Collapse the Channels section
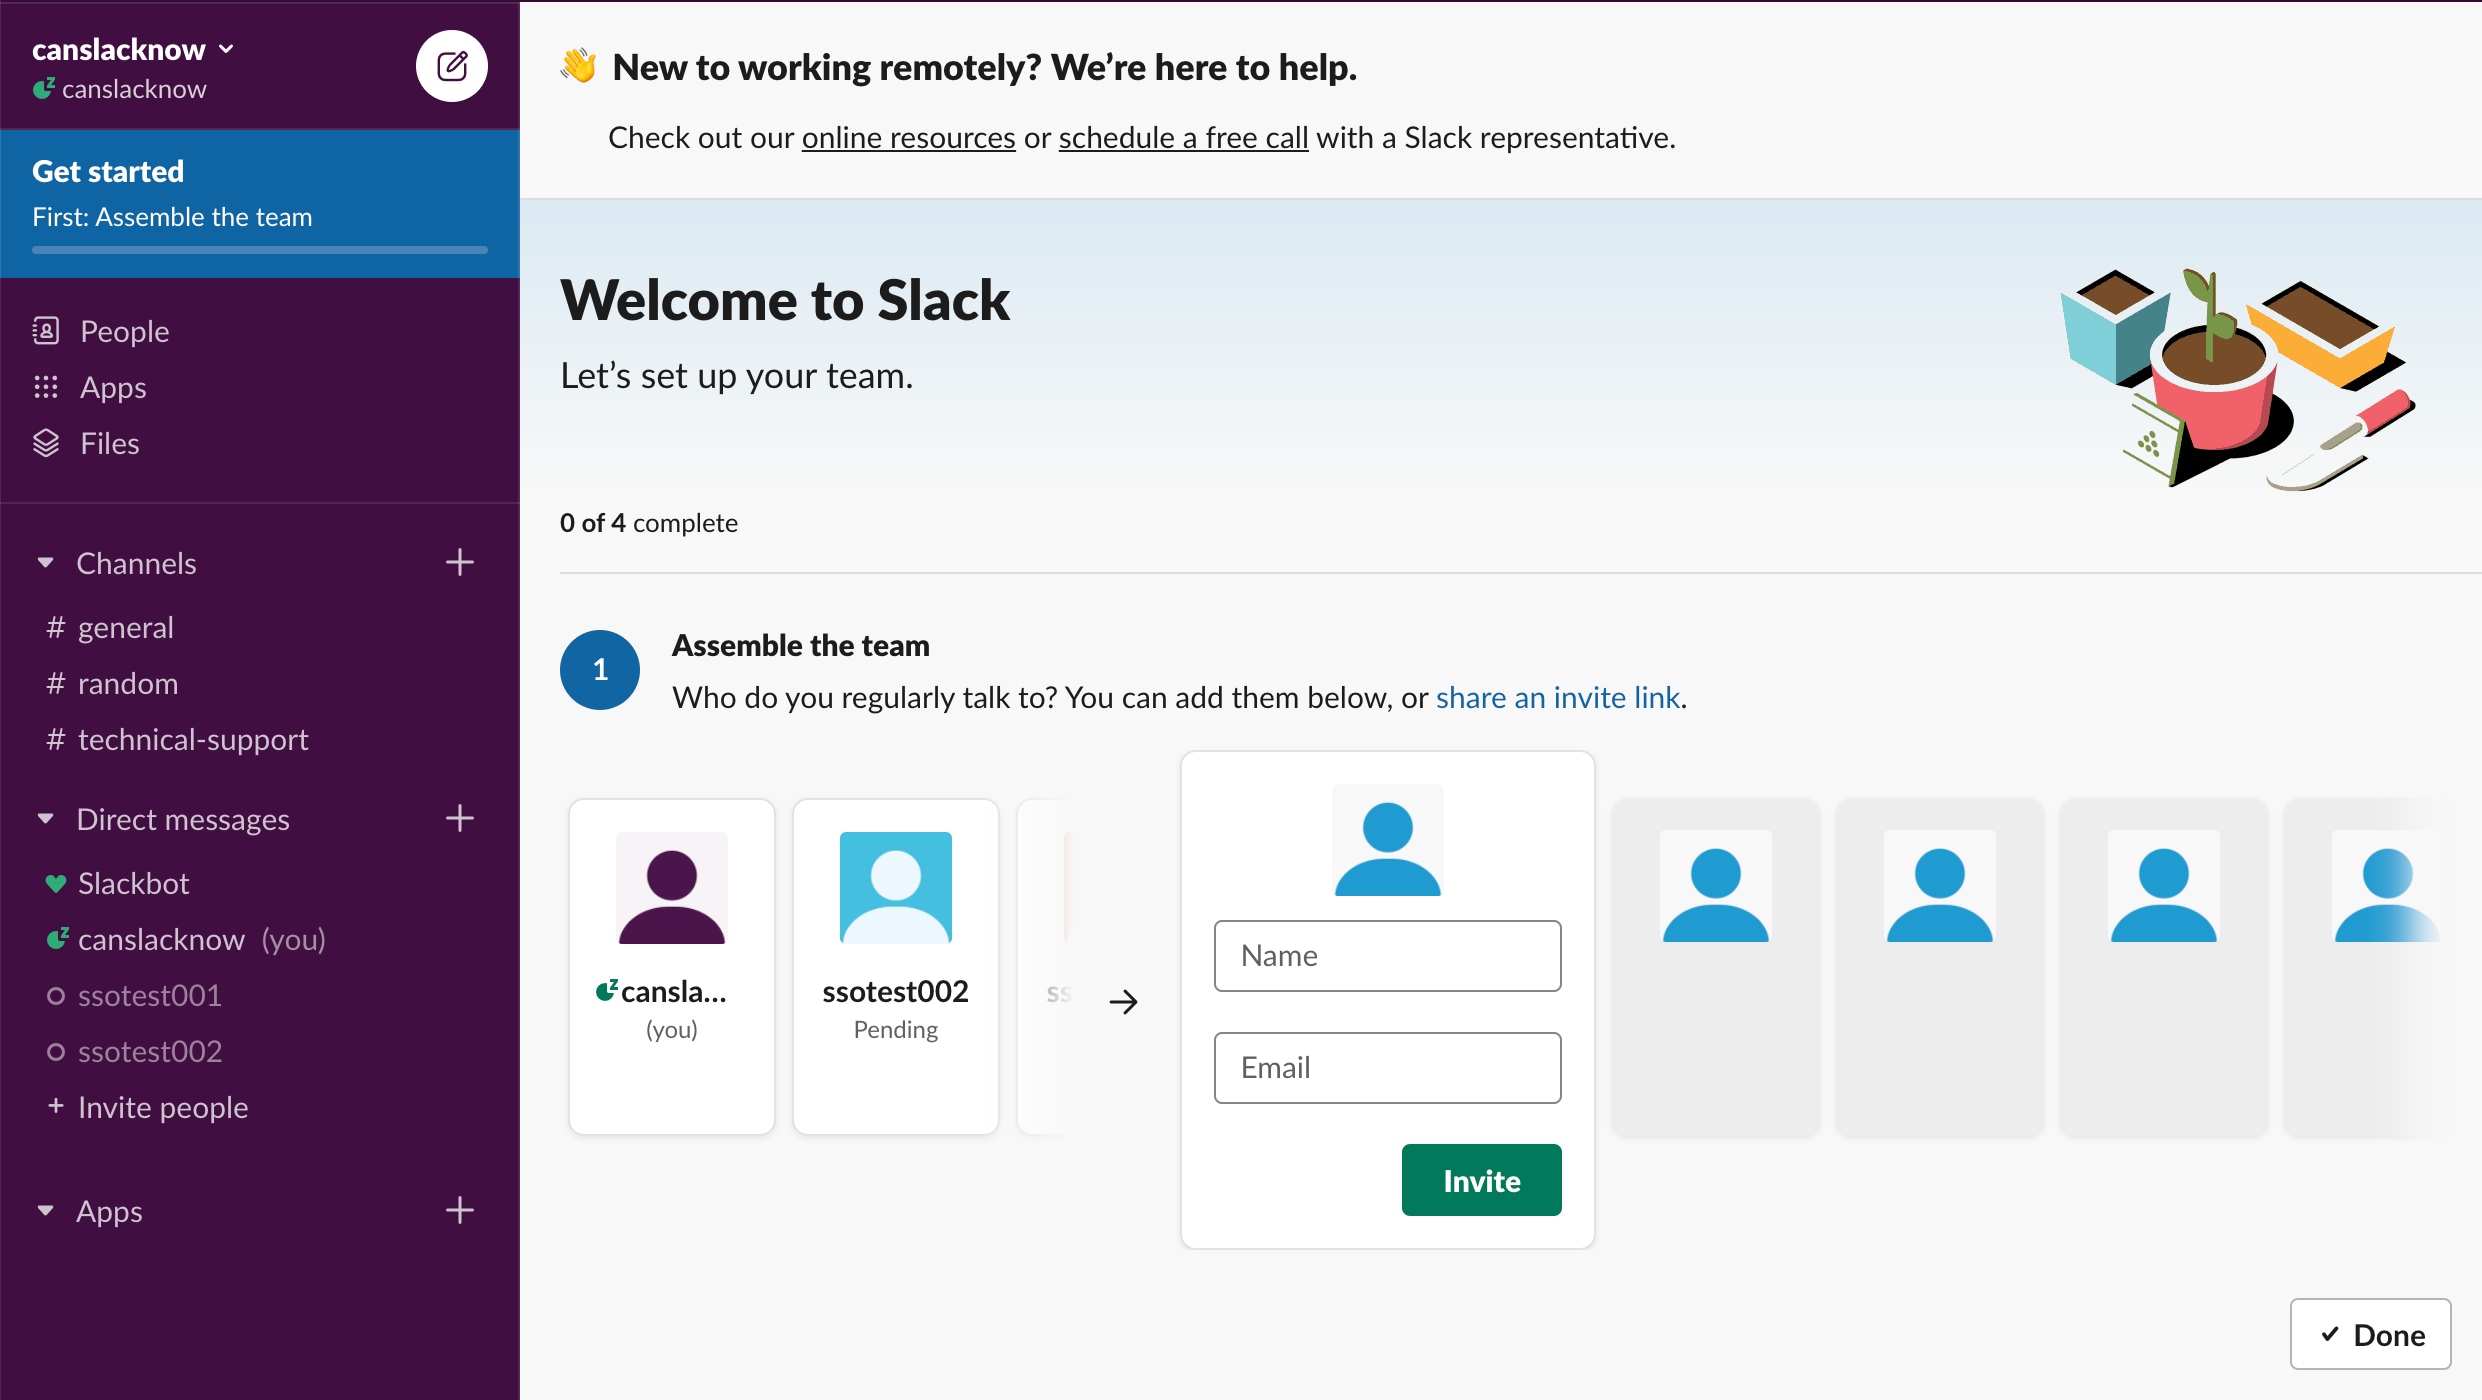 pos(45,563)
